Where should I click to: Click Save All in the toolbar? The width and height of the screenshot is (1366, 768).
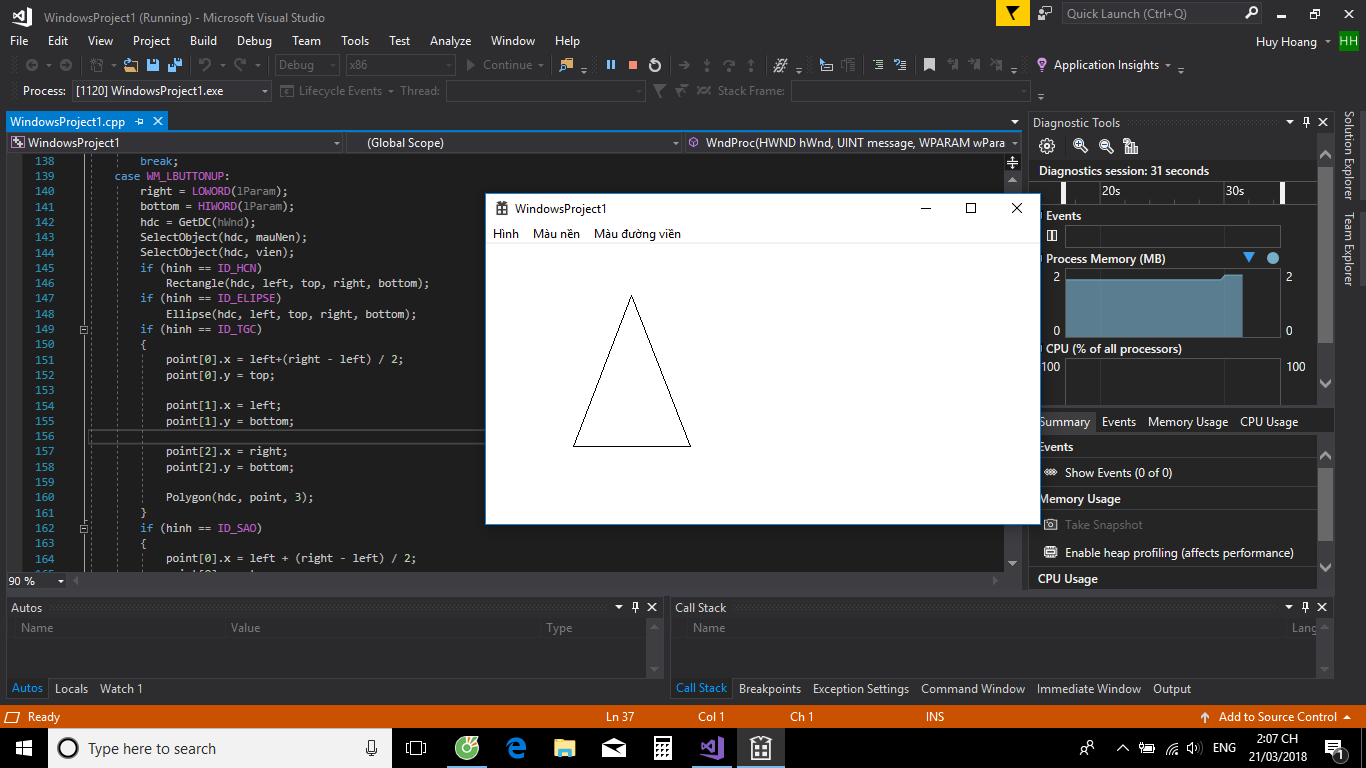174,65
